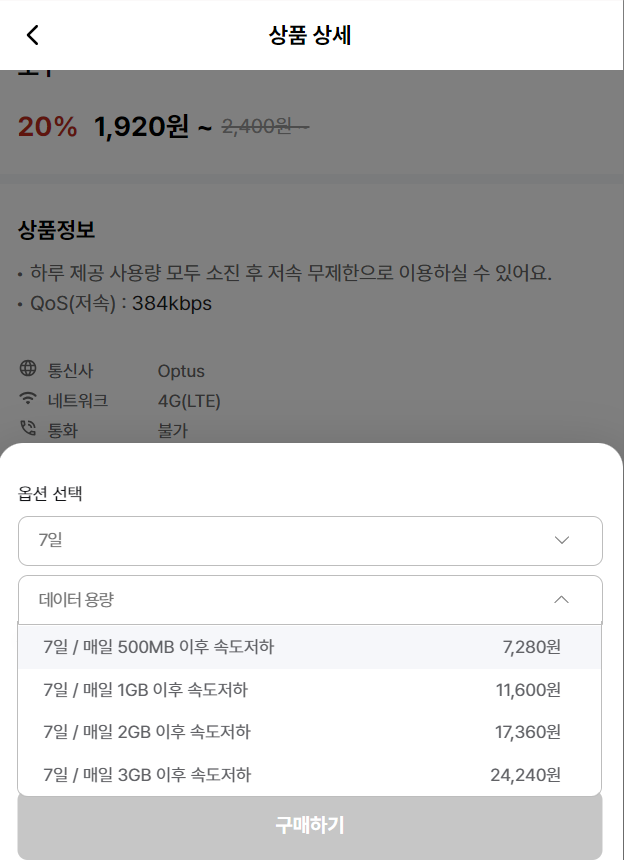This screenshot has width=624, height=860.
Task: Select 매일 500MB 이후 속도저하 option
Action: tap(310, 647)
